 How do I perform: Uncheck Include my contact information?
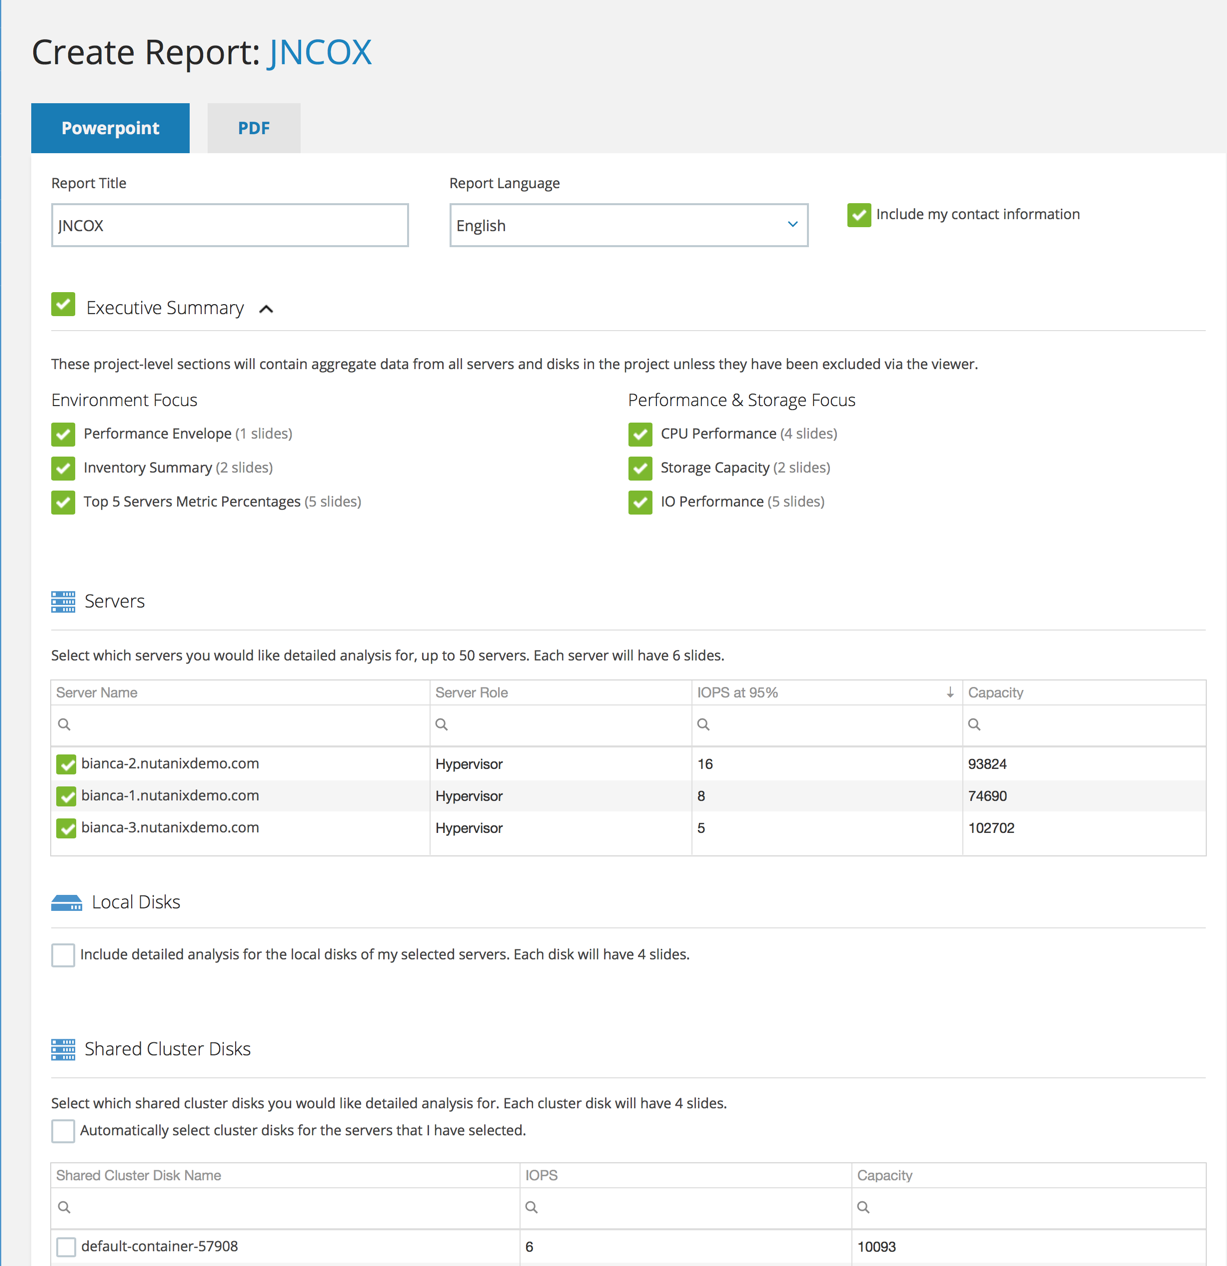coord(859,215)
